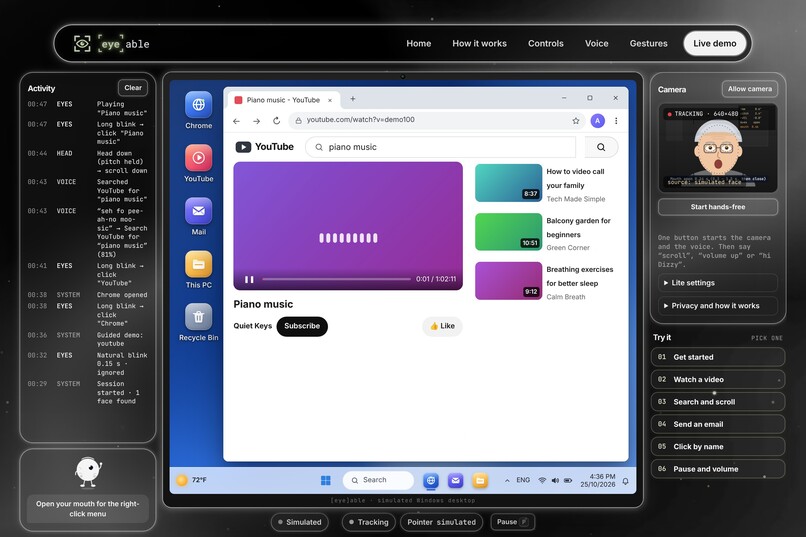806x537 pixels.
Task: Click the YouTube logo
Action: point(264,147)
